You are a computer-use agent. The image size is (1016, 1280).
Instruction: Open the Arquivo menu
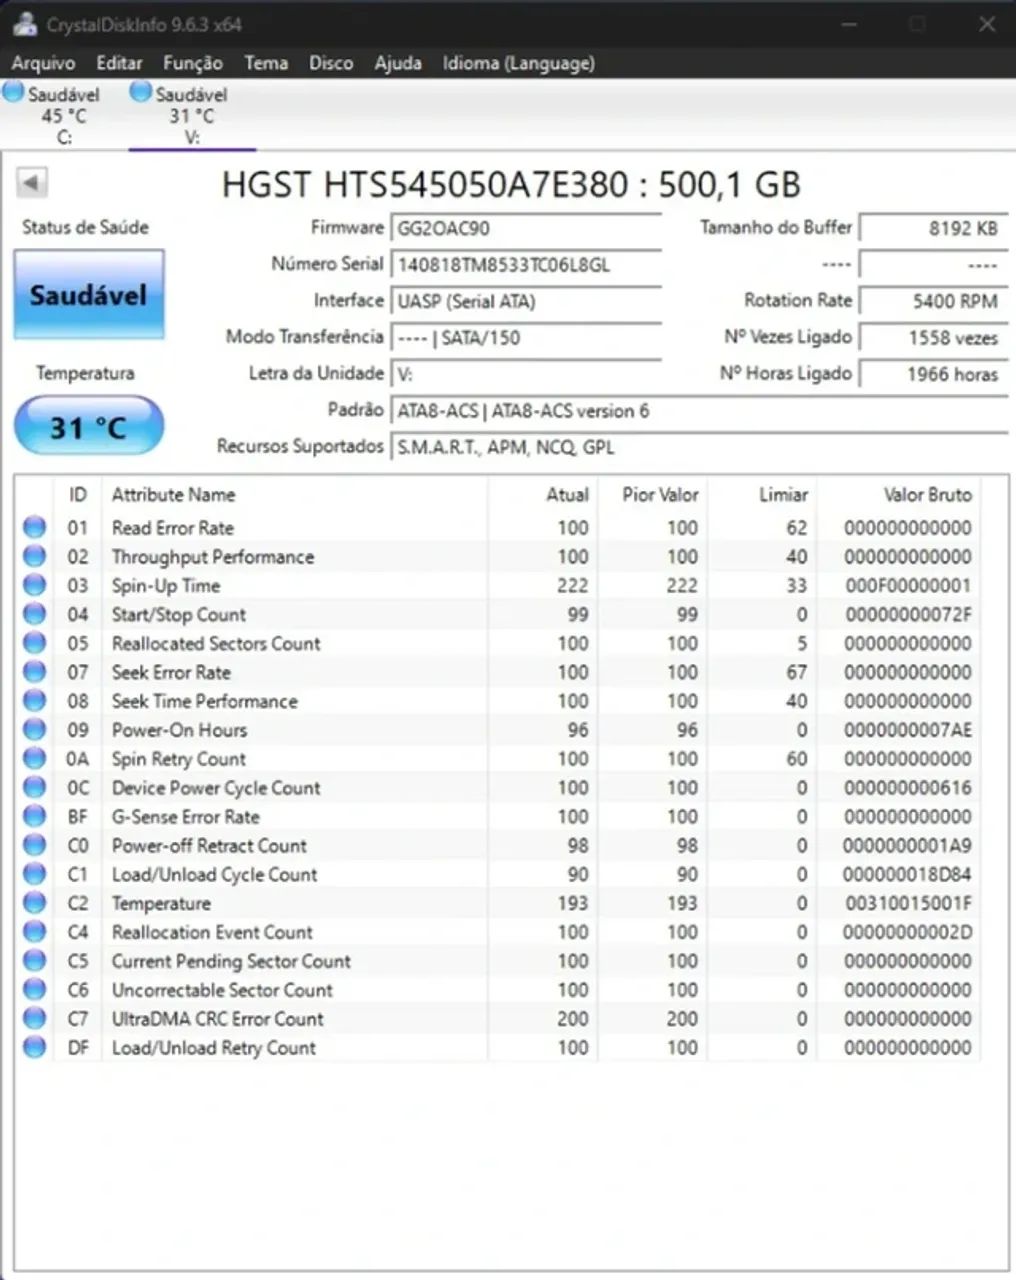point(43,63)
